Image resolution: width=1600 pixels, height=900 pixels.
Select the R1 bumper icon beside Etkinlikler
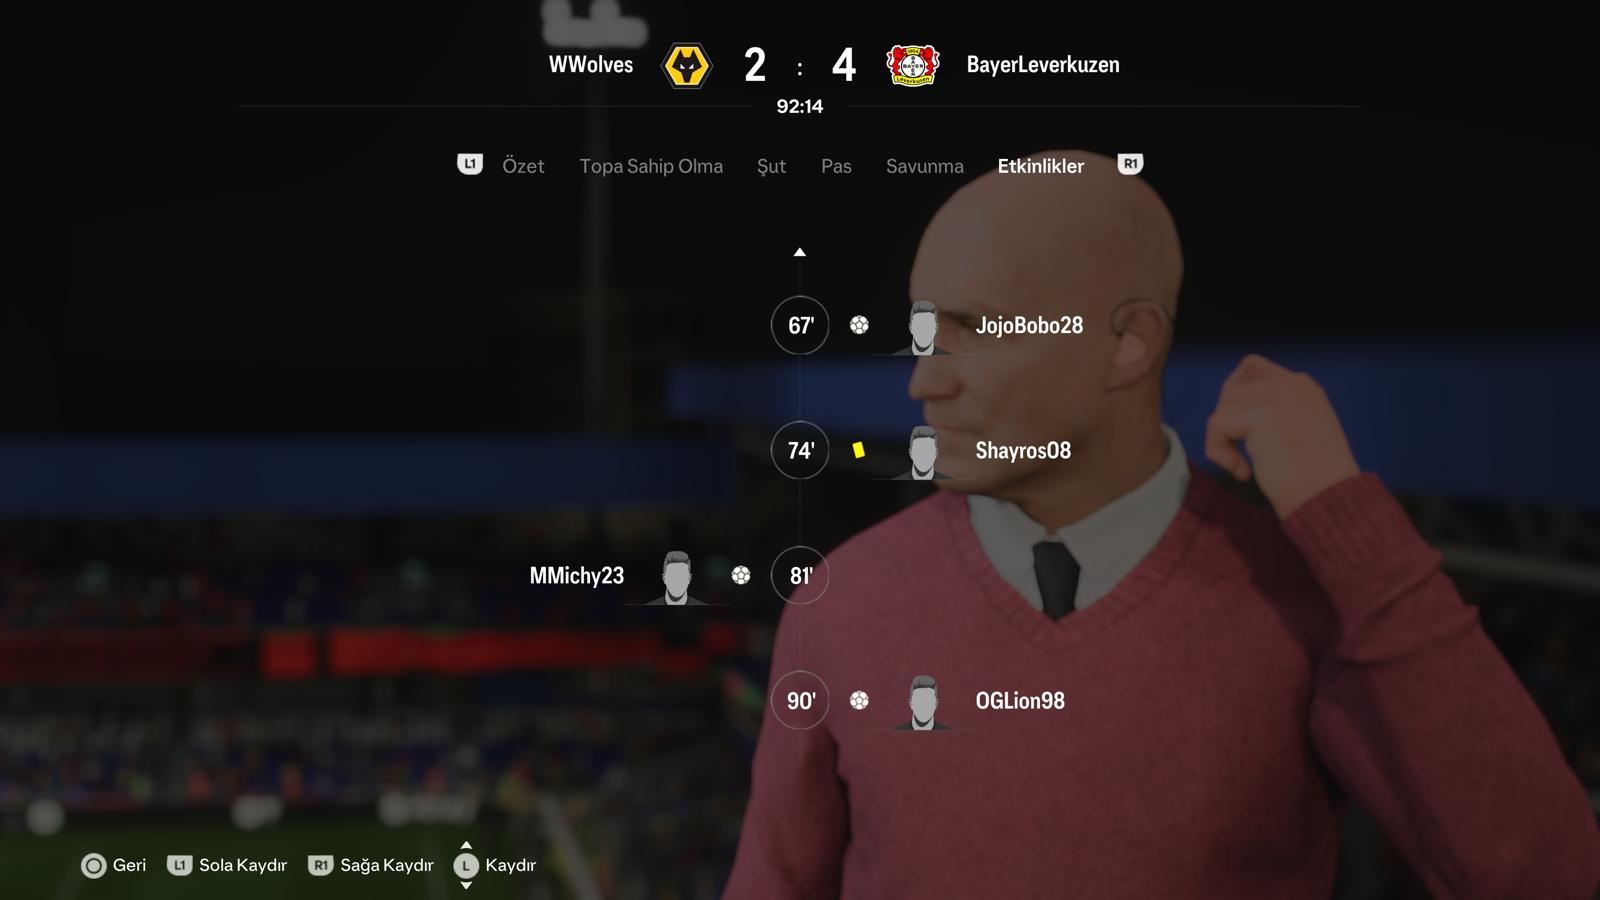pos(1130,164)
